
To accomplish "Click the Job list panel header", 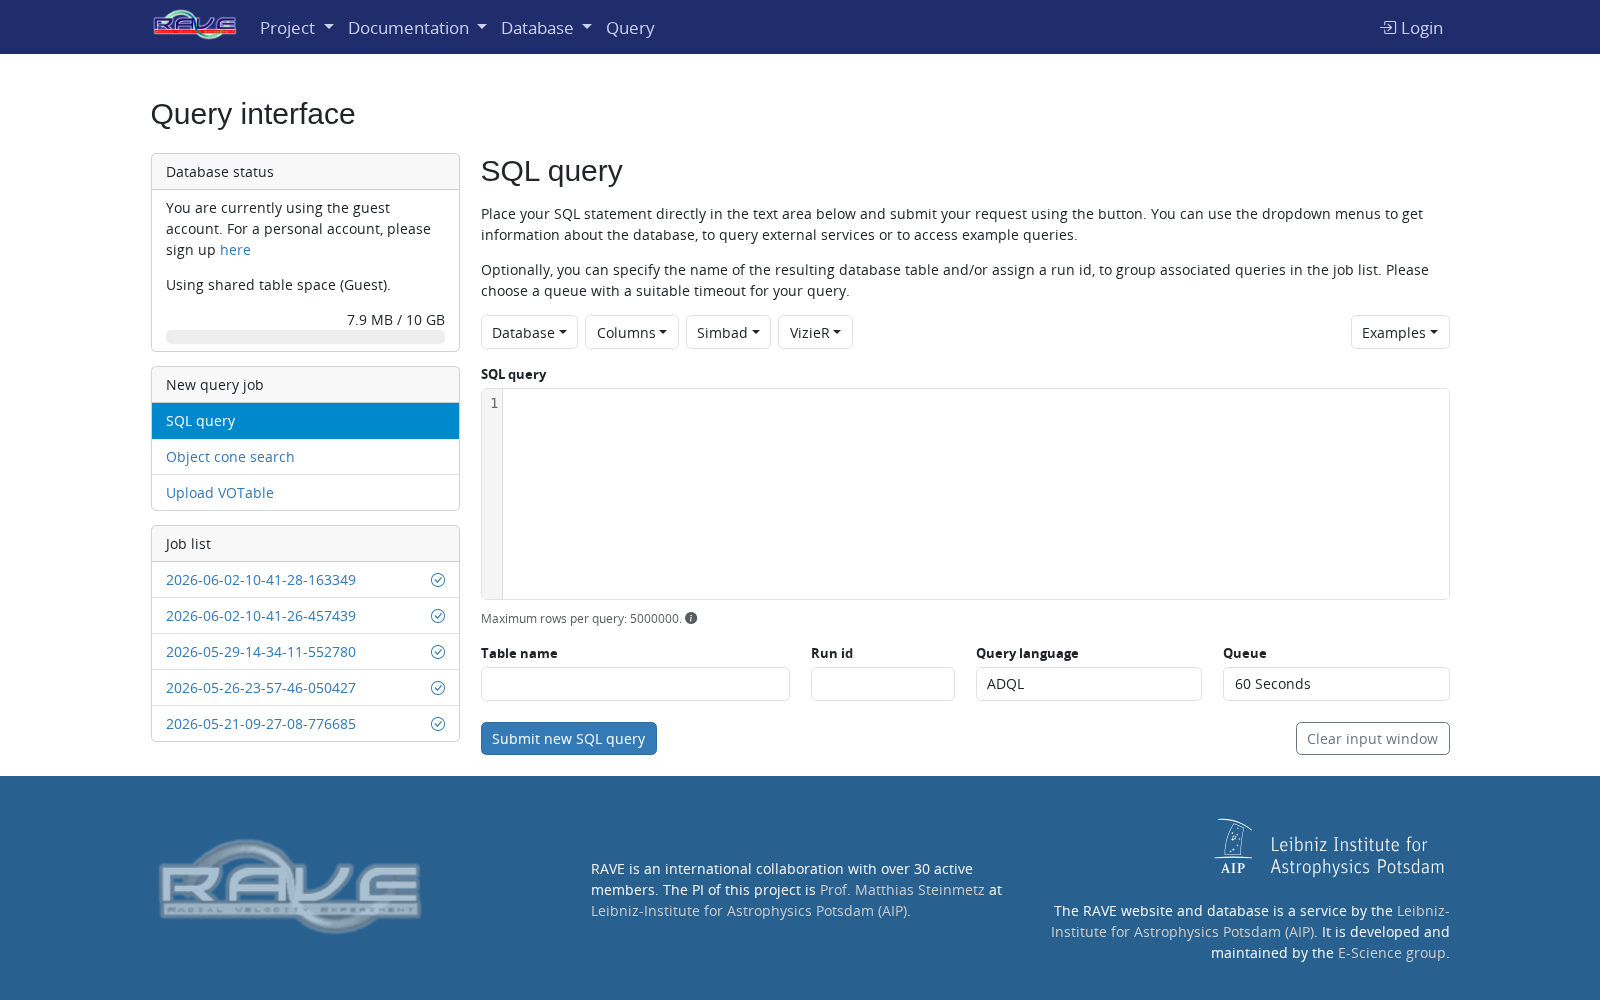I will tap(305, 544).
